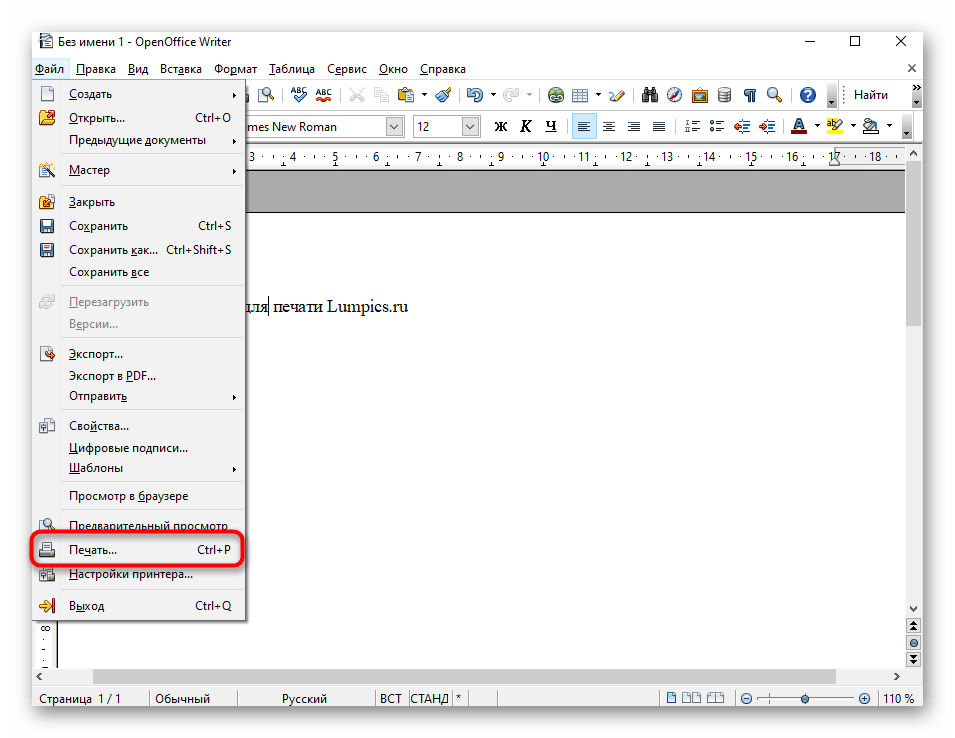Viewport: 955px width, 738px height.
Task: Click the insert table icon
Action: pyautogui.click(x=582, y=95)
